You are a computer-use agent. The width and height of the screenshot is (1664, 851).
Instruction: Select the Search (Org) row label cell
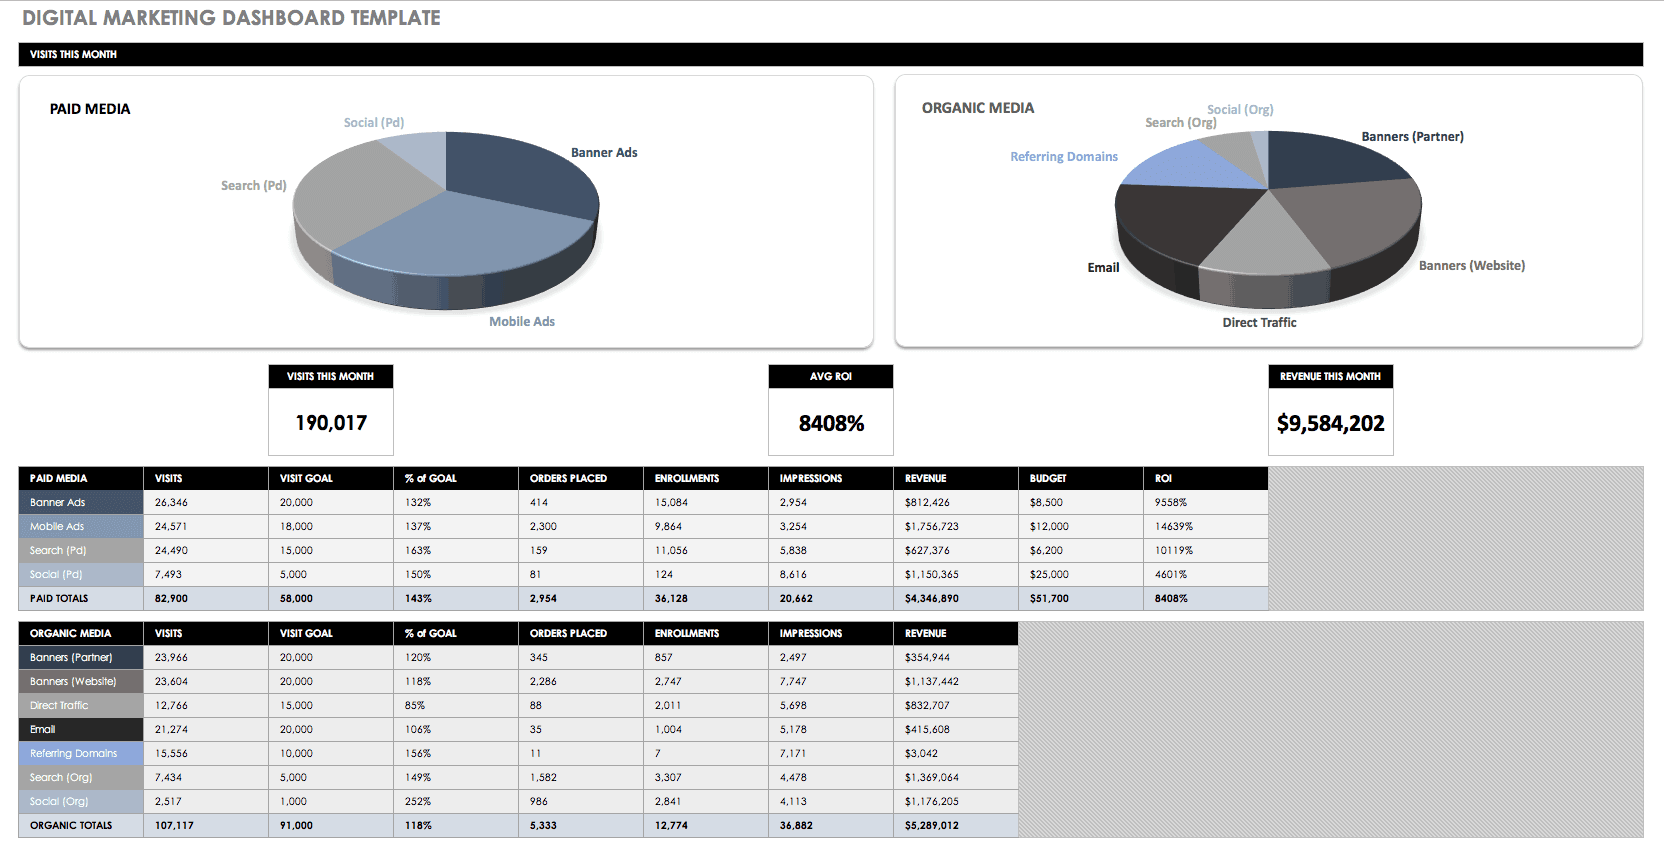[x=81, y=778]
